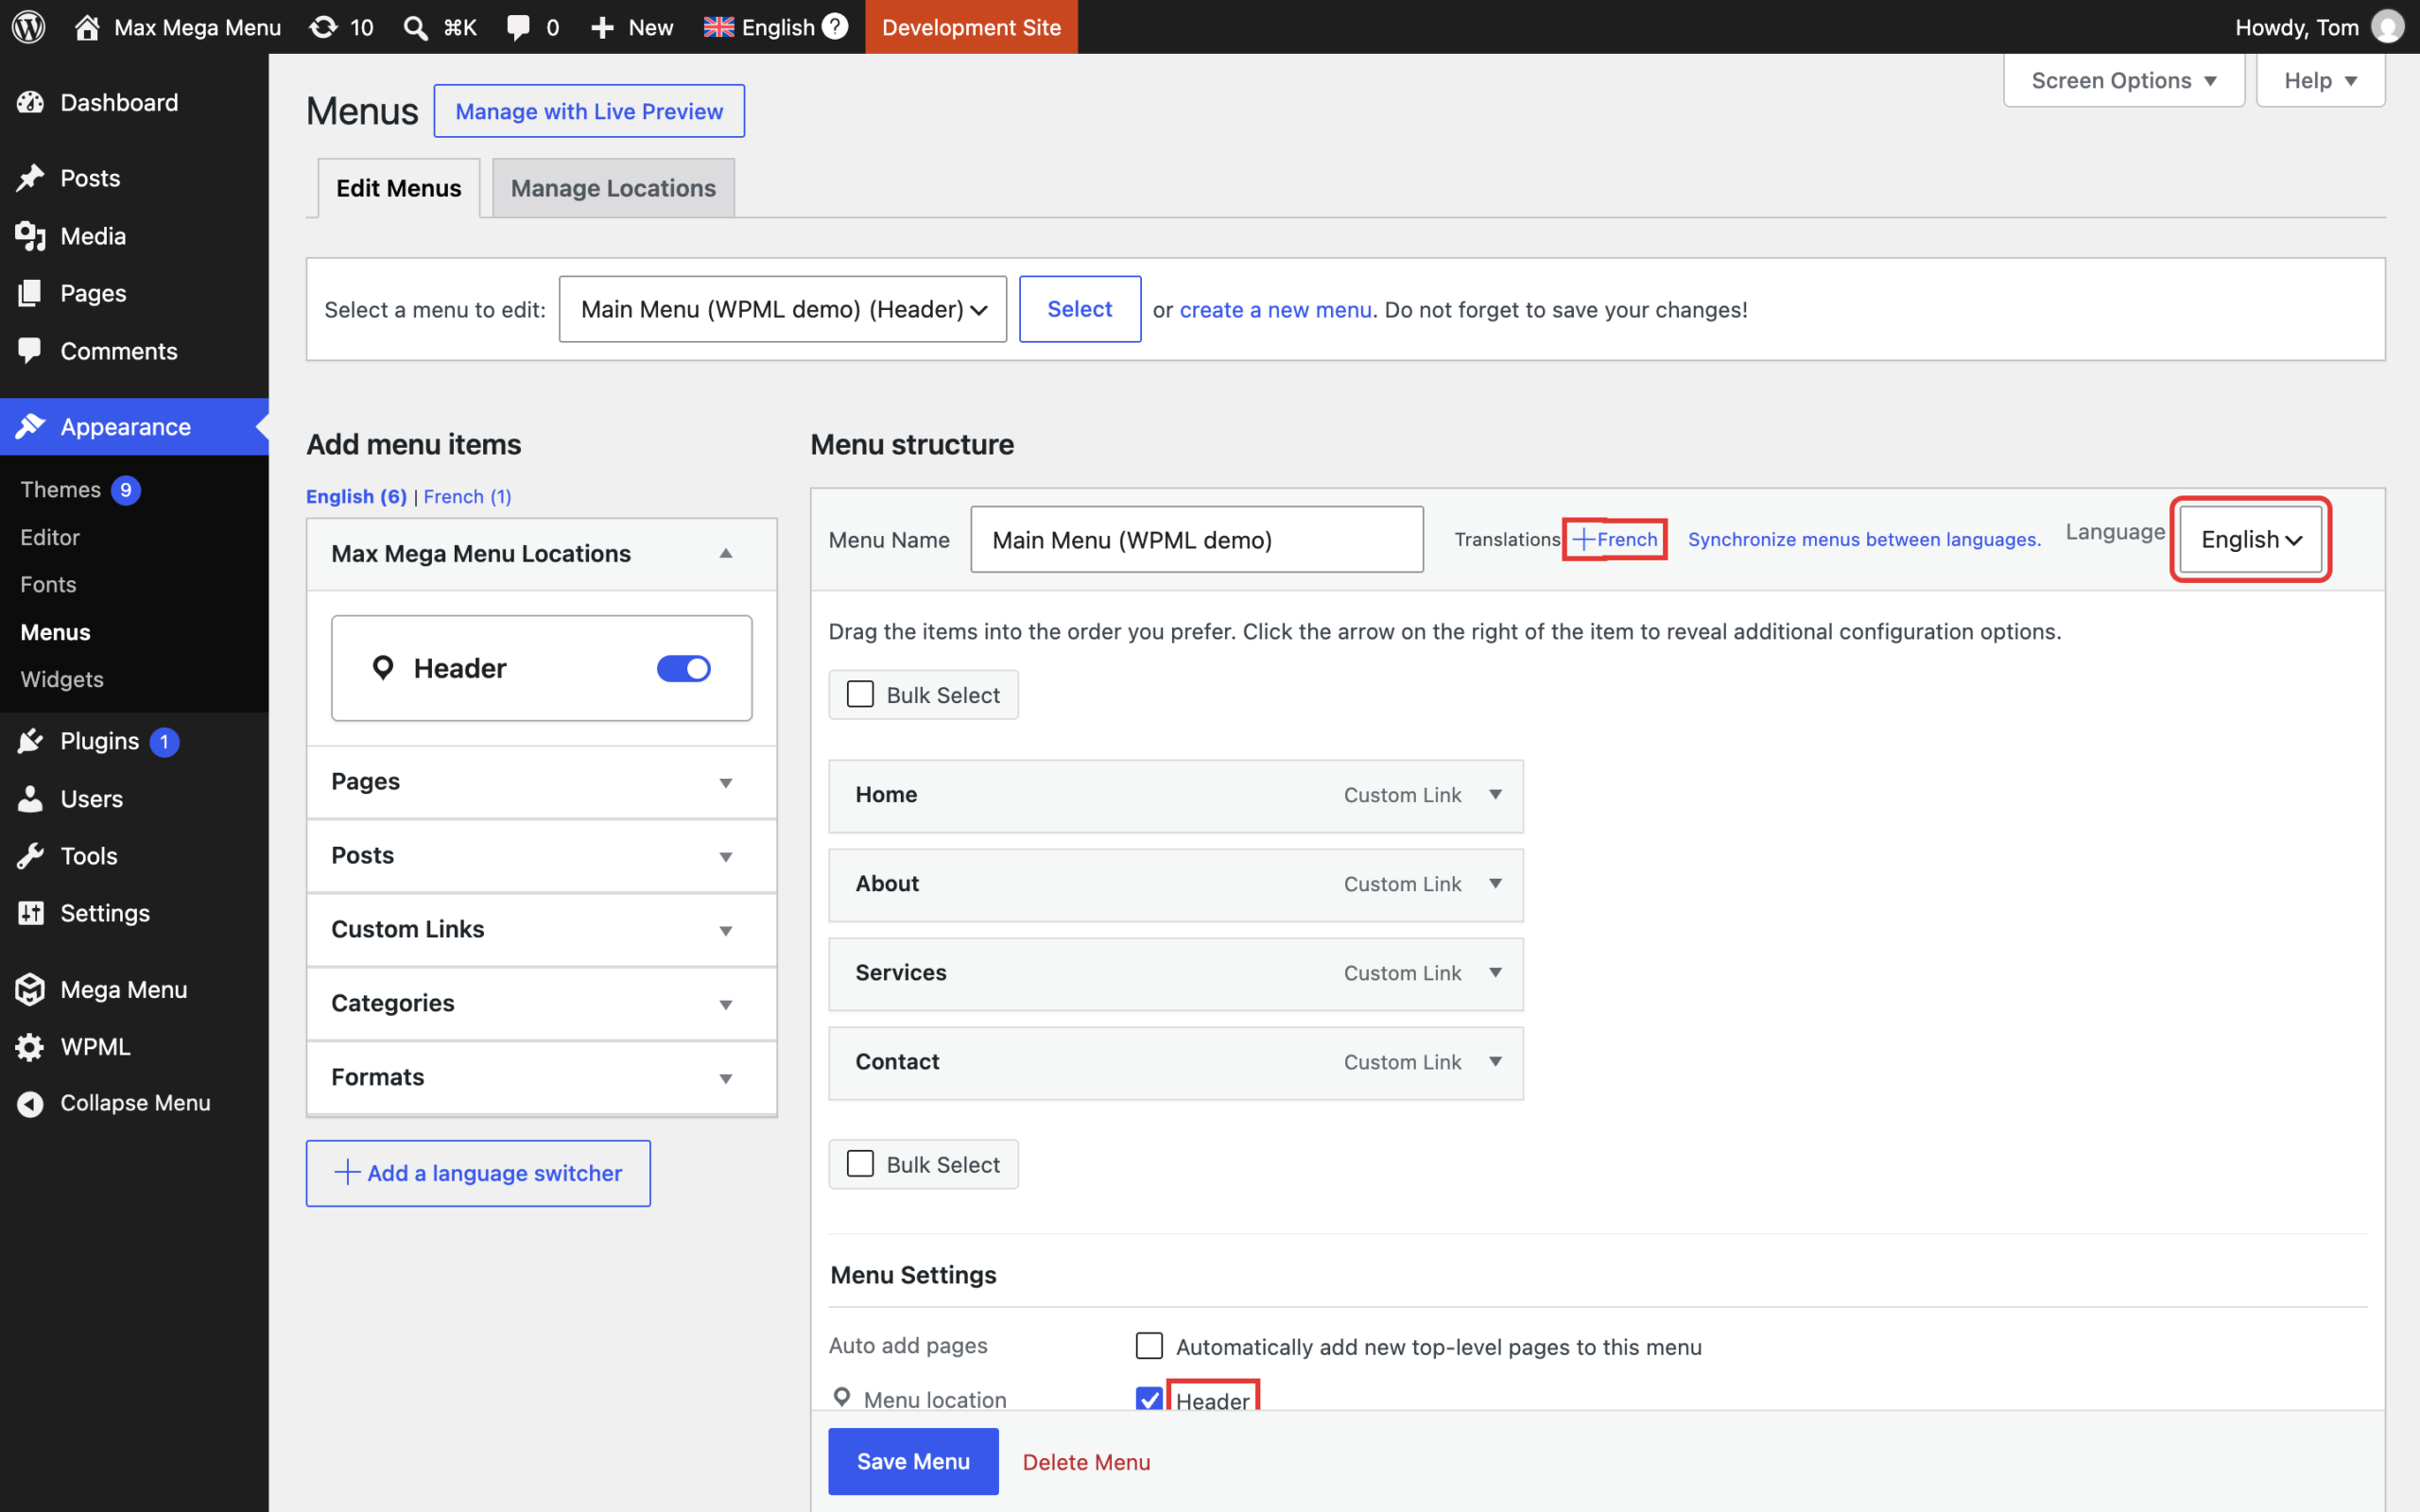This screenshot has height=1512, width=2420.
Task: Go to Widgets under Appearance
Action: coord(62,679)
